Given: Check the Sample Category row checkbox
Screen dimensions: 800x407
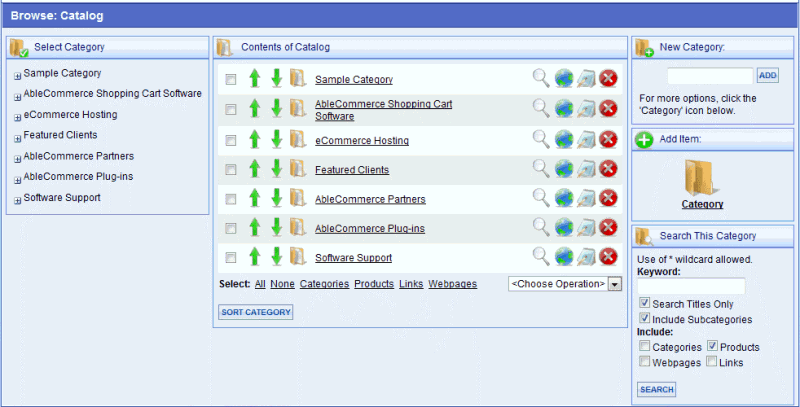Looking at the screenshot, I should pyautogui.click(x=231, y=79).
